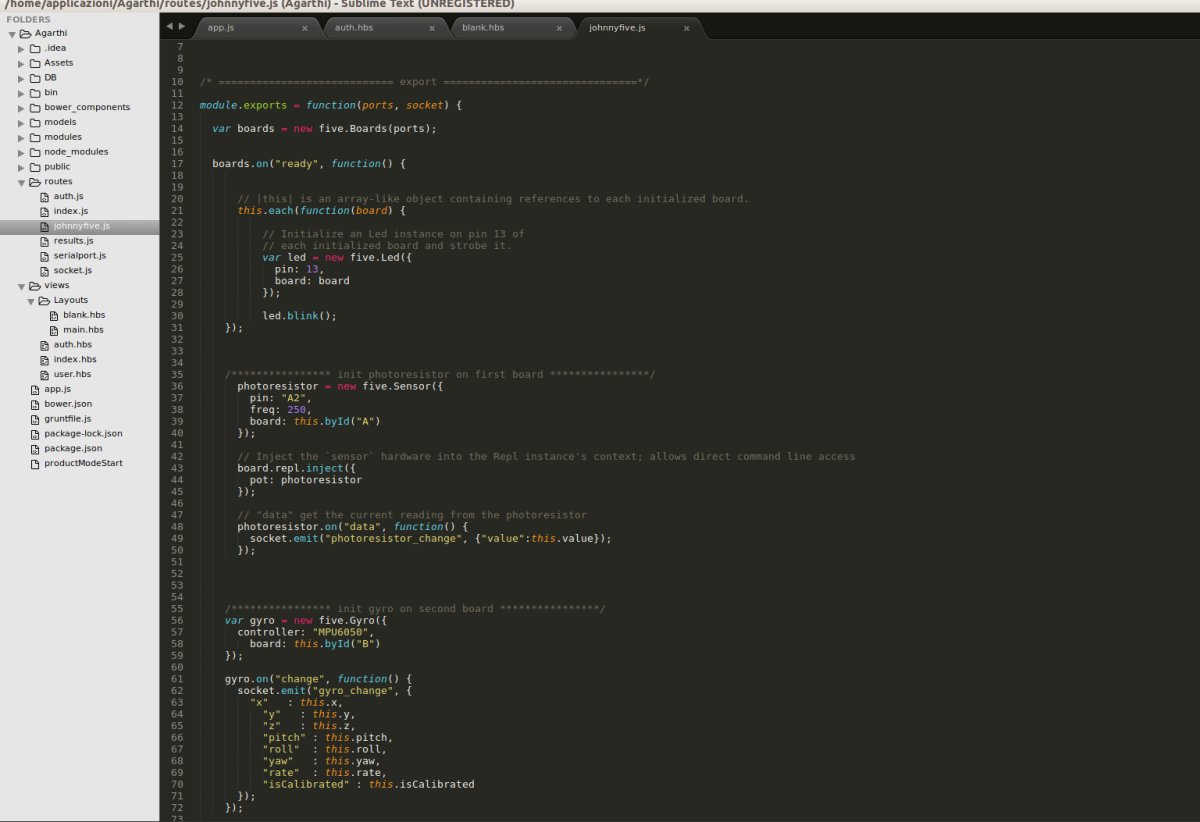Image resolution: width=1200 pixels, height=822 pixels.
Task: Click the blank.hbs file icon in sidebar
Action: [x=53, y=315]
